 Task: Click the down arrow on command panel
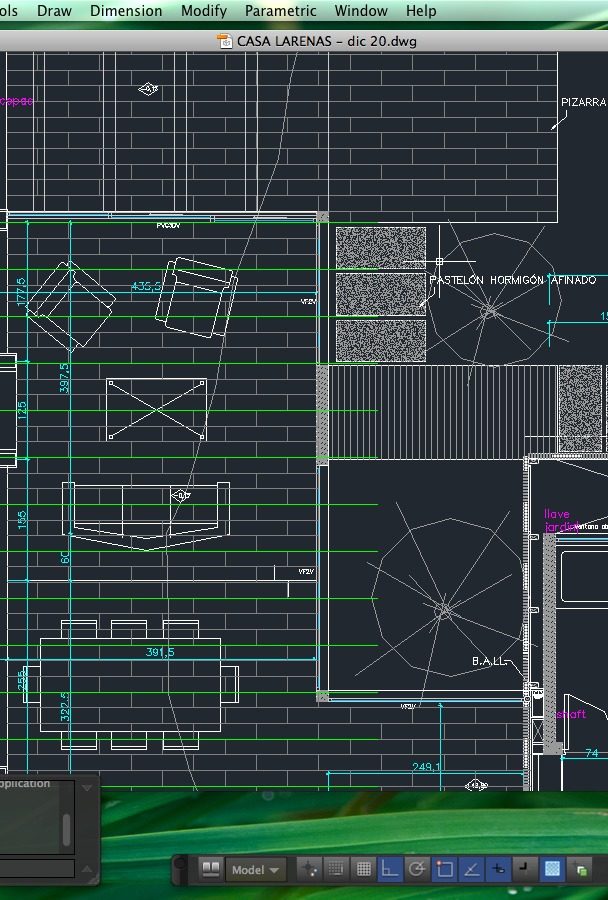(87, 788)
